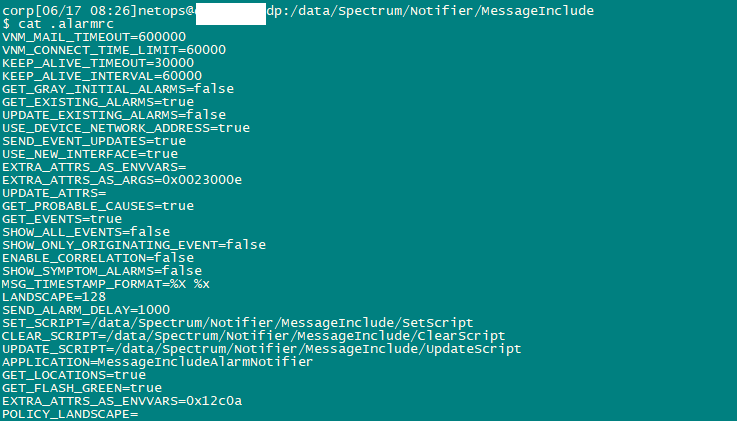Click the SEND_EVENT_UPDATES=true line

coord(94,141)
